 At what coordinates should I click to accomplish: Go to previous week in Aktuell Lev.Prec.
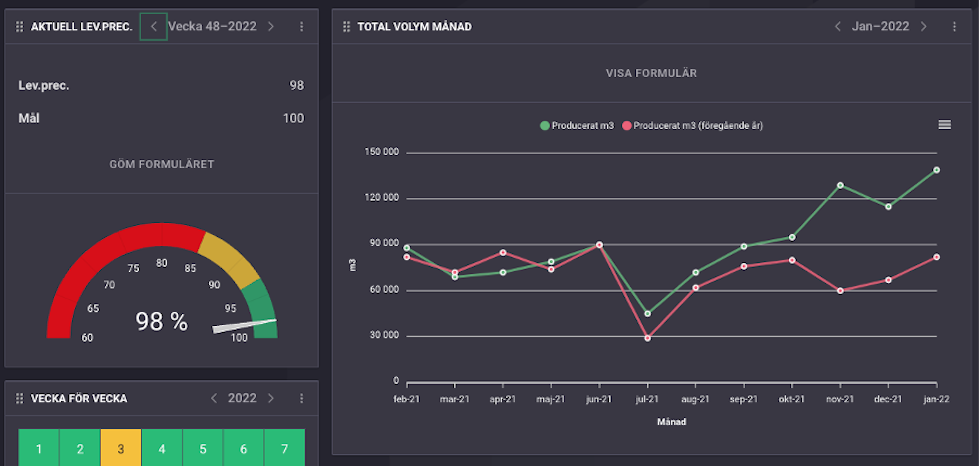153,27
